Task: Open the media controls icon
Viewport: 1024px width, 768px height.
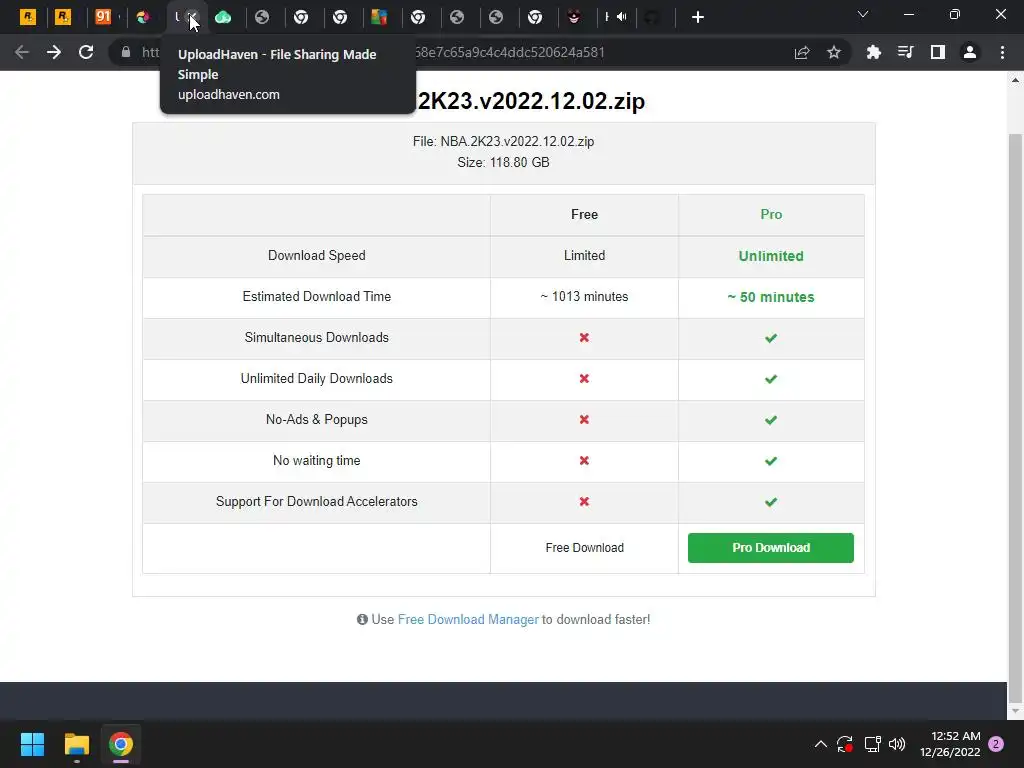Action: tap(905, 52)
